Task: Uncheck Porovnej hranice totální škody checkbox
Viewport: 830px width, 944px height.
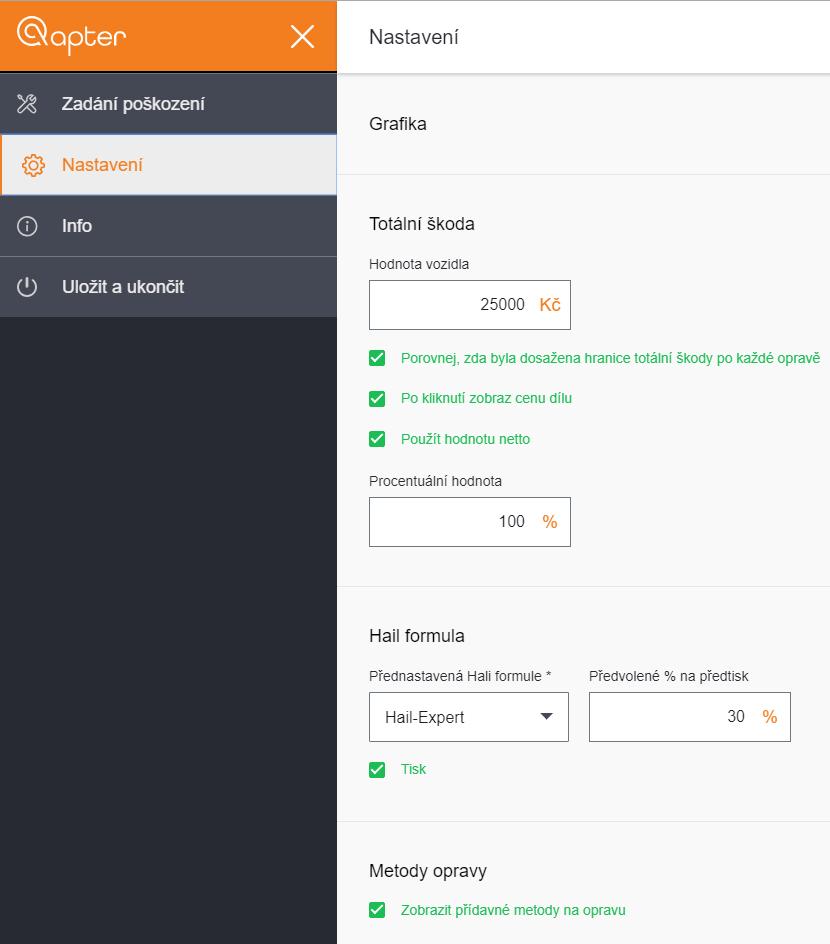Action: pyautogui.click(x=377, y=358)
